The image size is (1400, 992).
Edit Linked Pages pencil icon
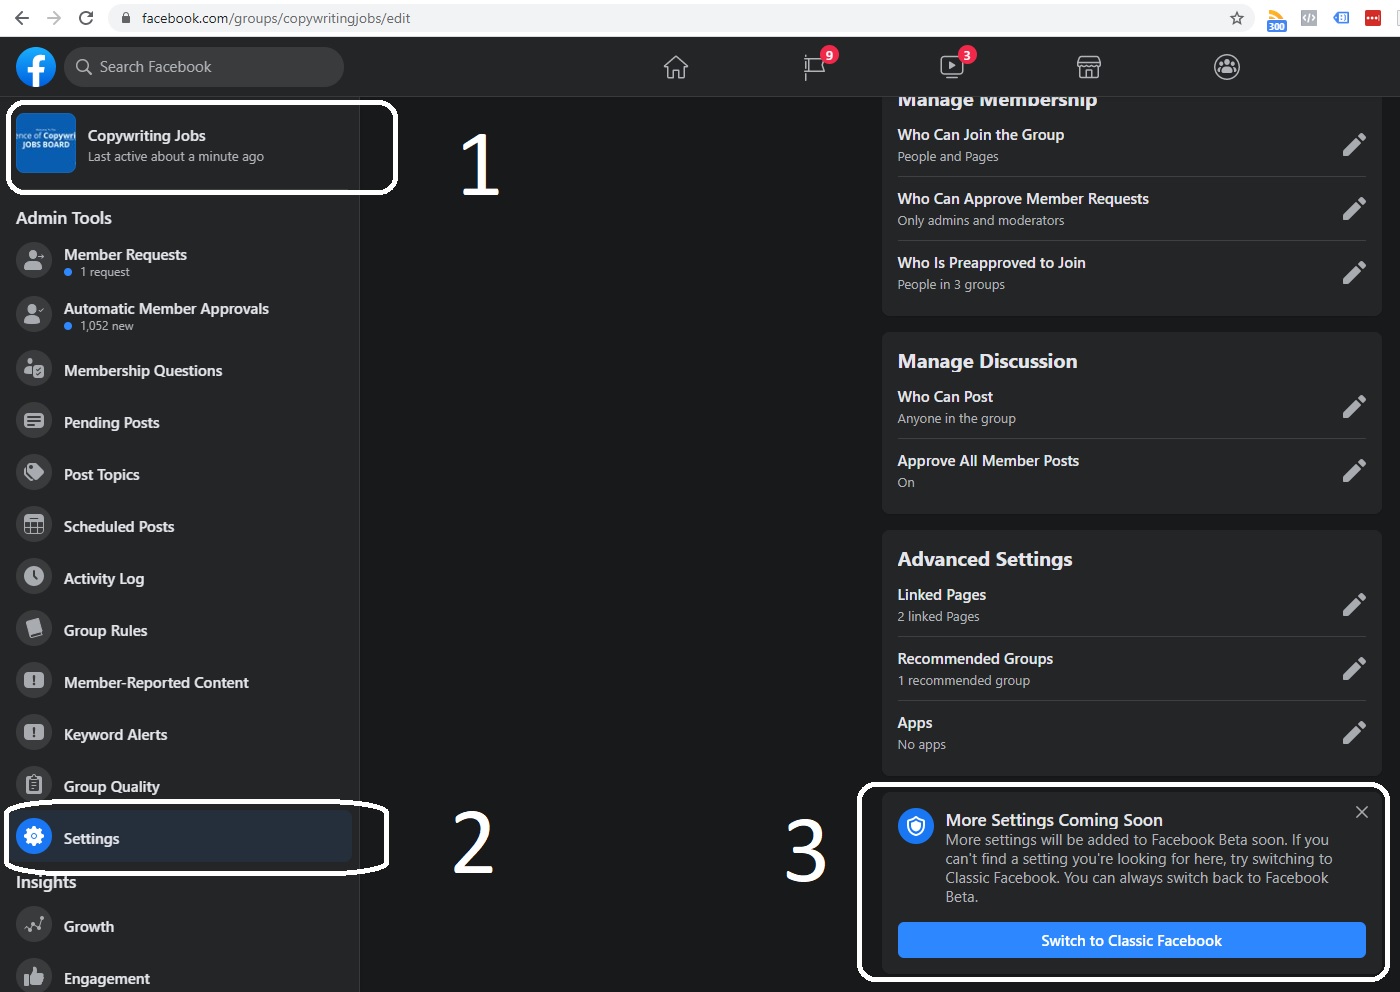[1354, 605]
